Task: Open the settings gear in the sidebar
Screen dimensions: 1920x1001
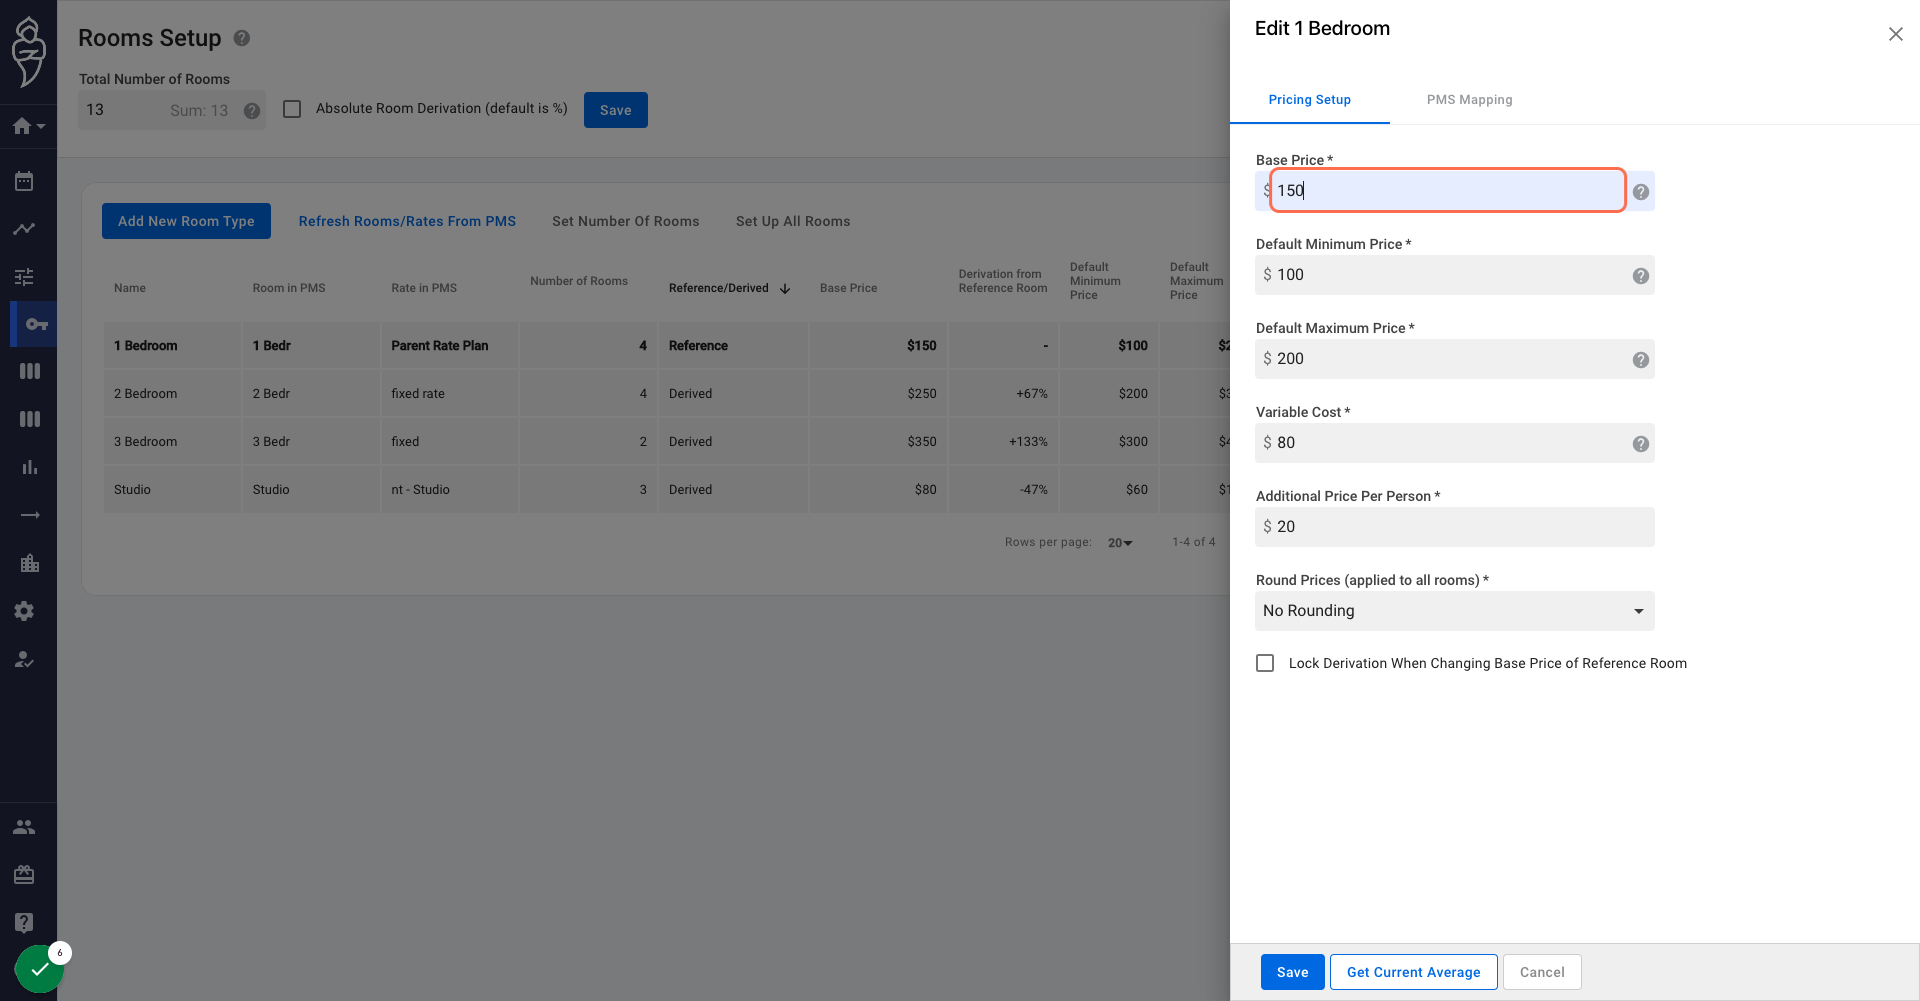Action: 24,611
